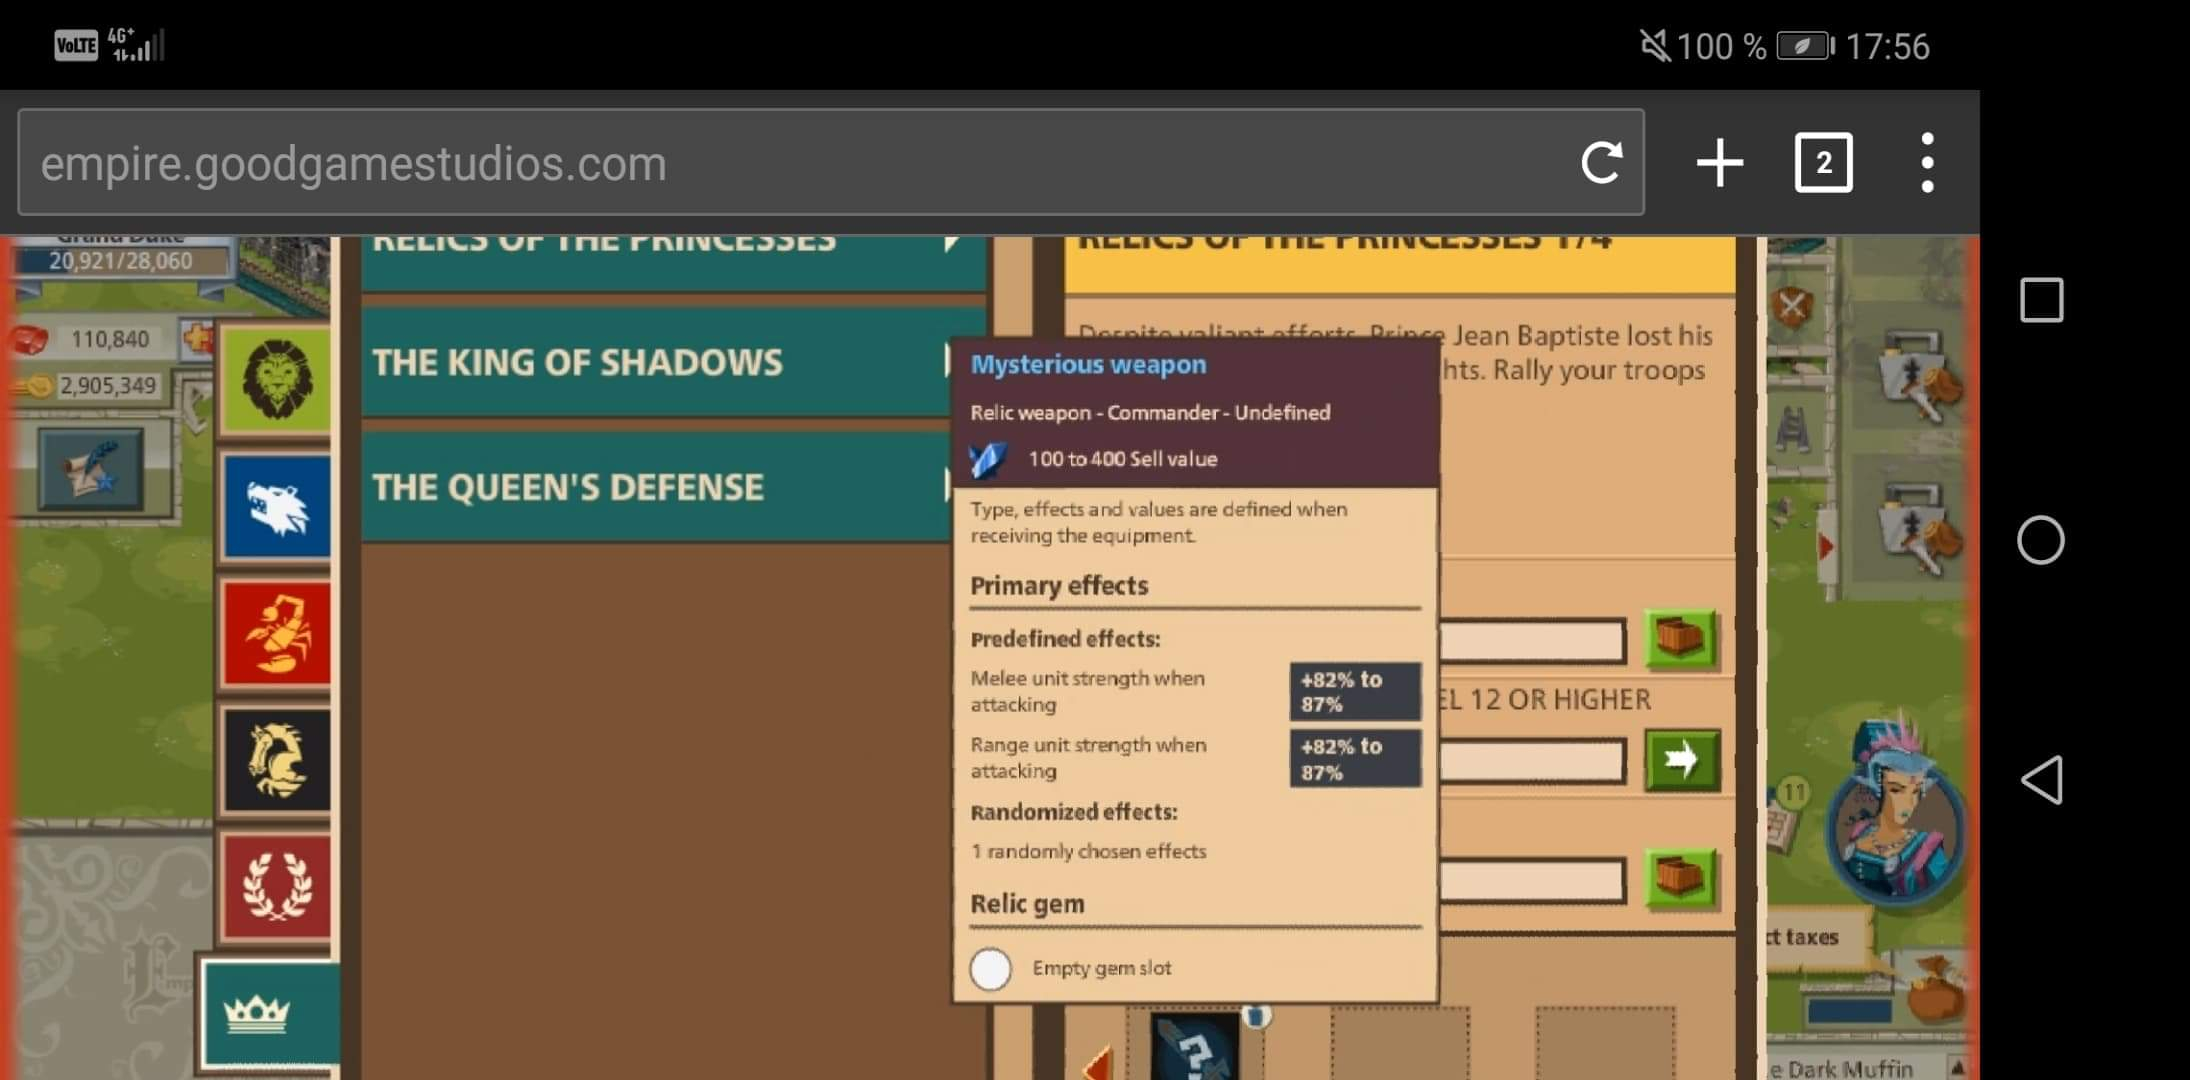Image resolution: width=2190 pixels, height=1080 pixels.
Task: Click the top green chest button
Action: [1682, 639]
